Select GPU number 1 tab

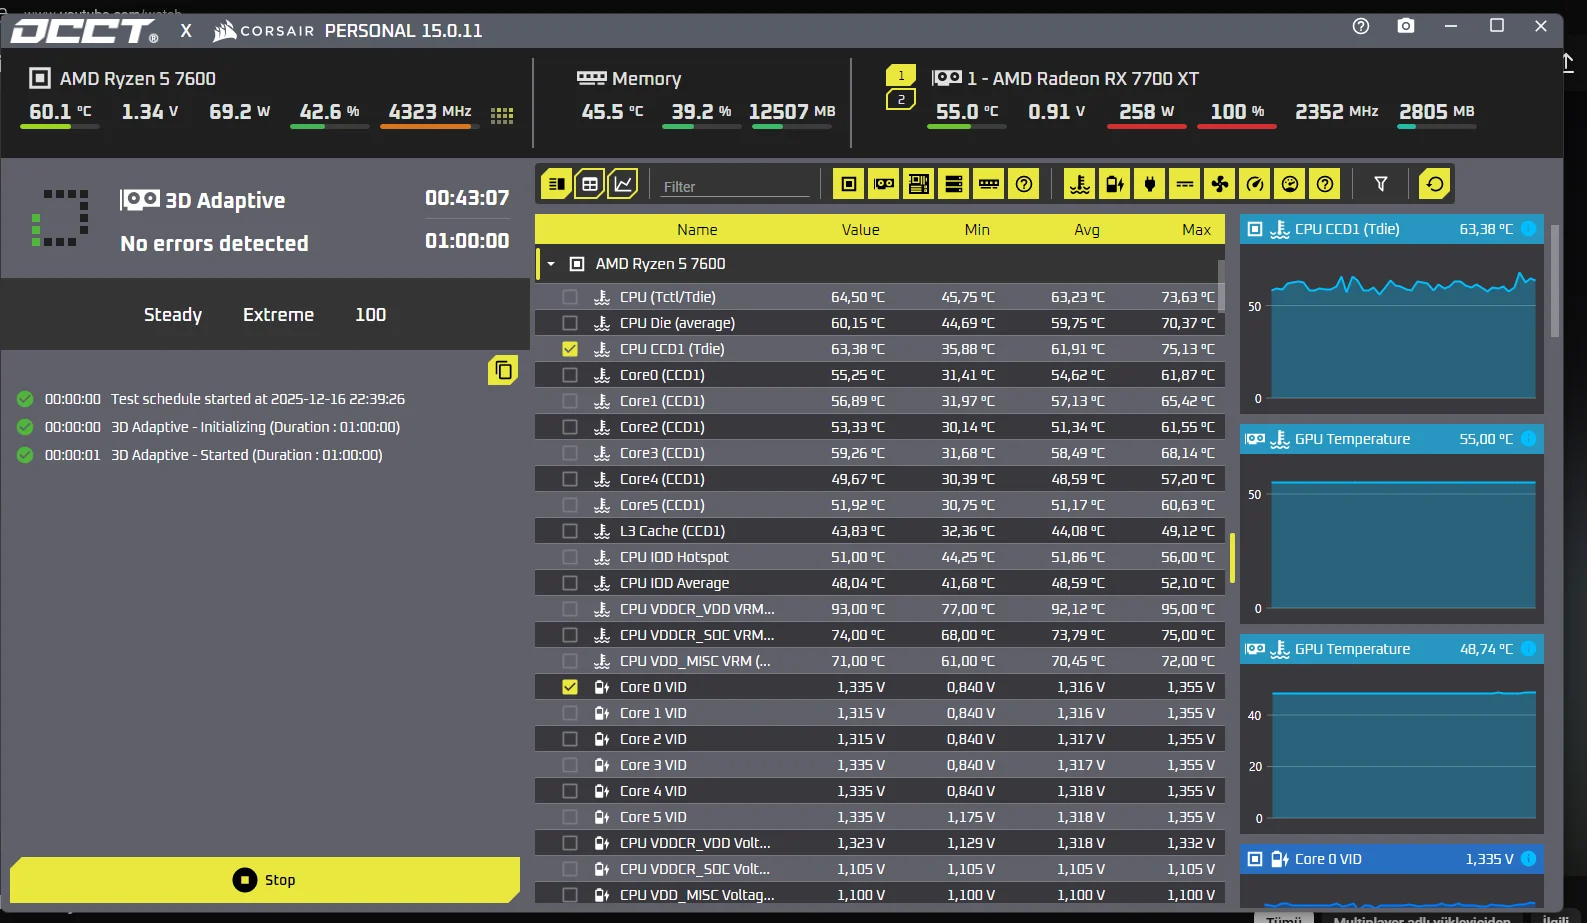pos(901,75)
